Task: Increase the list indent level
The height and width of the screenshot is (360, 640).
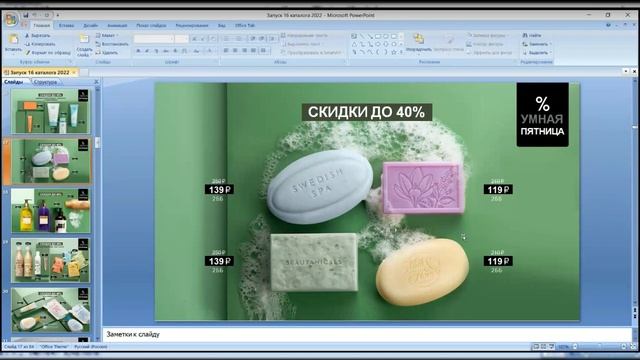Action: pos(262,39)
